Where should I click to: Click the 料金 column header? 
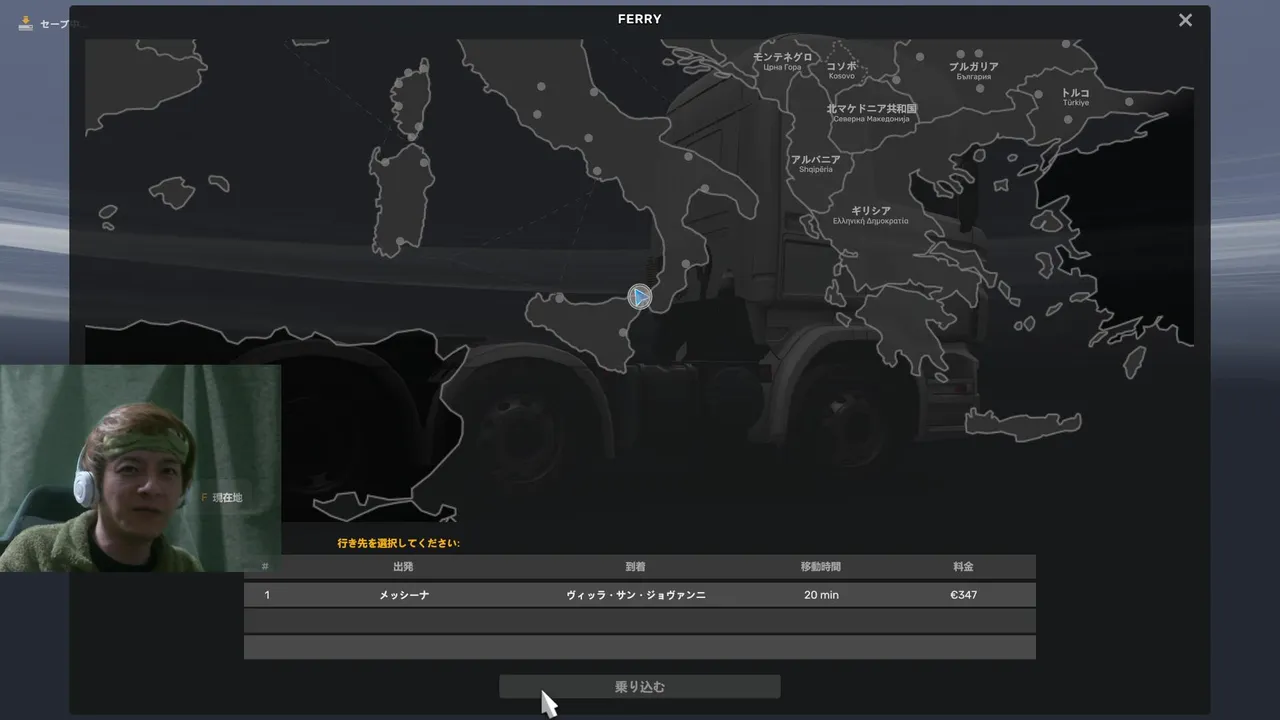tap(964, 567)
